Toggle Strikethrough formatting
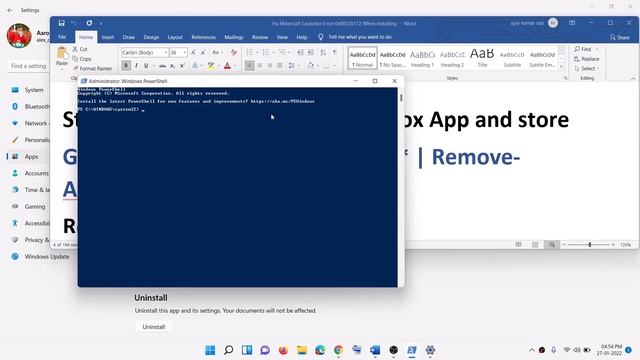This screenshot has height=360, width=640. pos(162,65)
